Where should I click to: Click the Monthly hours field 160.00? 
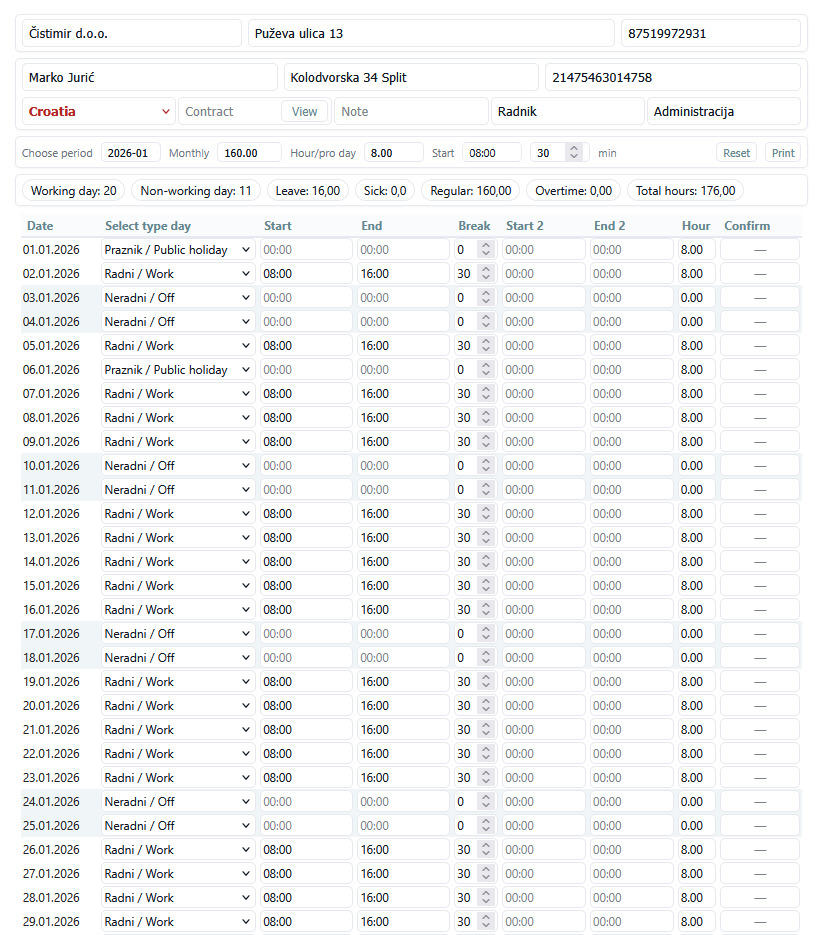click(x=249, y=153)
